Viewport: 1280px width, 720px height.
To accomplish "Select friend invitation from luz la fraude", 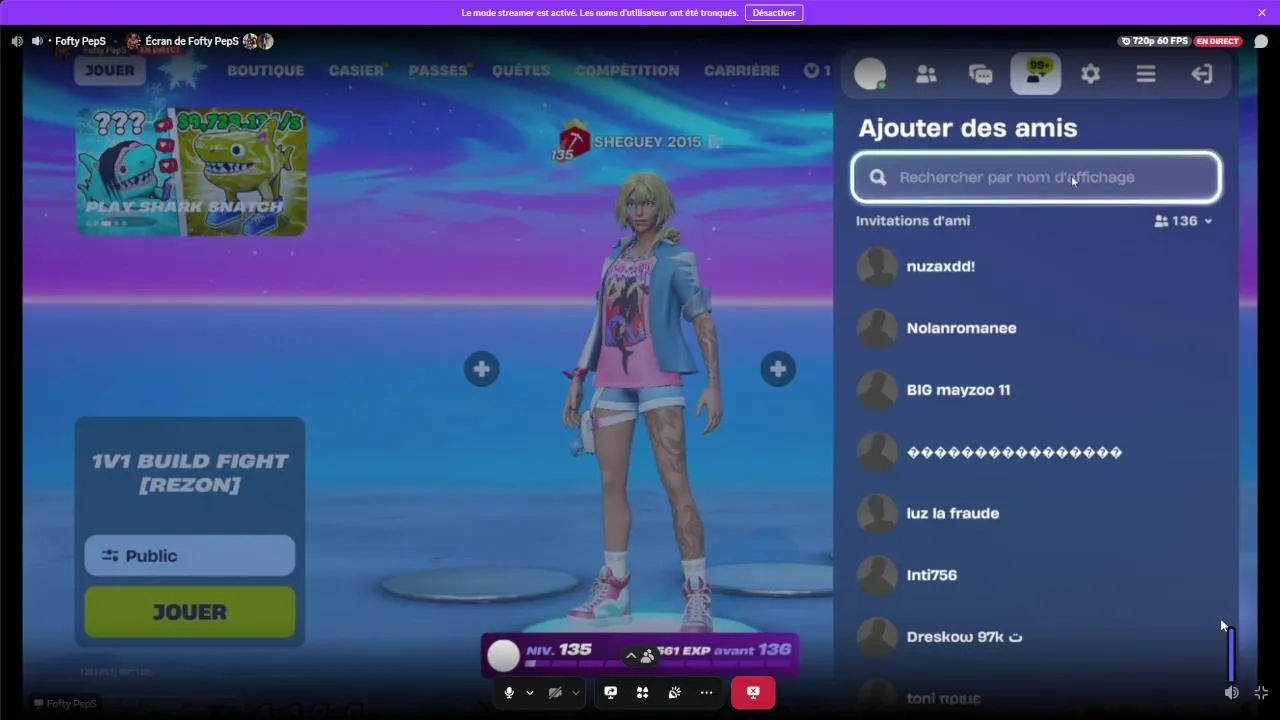I will pyautogui.click(x=1036, y=513).
